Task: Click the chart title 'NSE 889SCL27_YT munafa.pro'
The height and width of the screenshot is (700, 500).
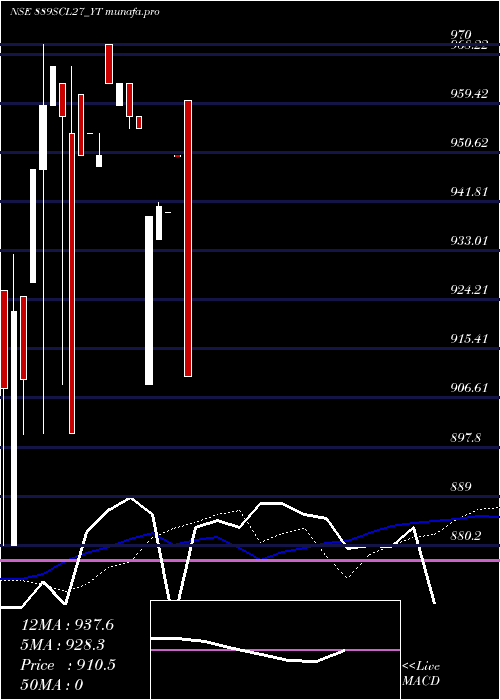Action: click(85, 12)
